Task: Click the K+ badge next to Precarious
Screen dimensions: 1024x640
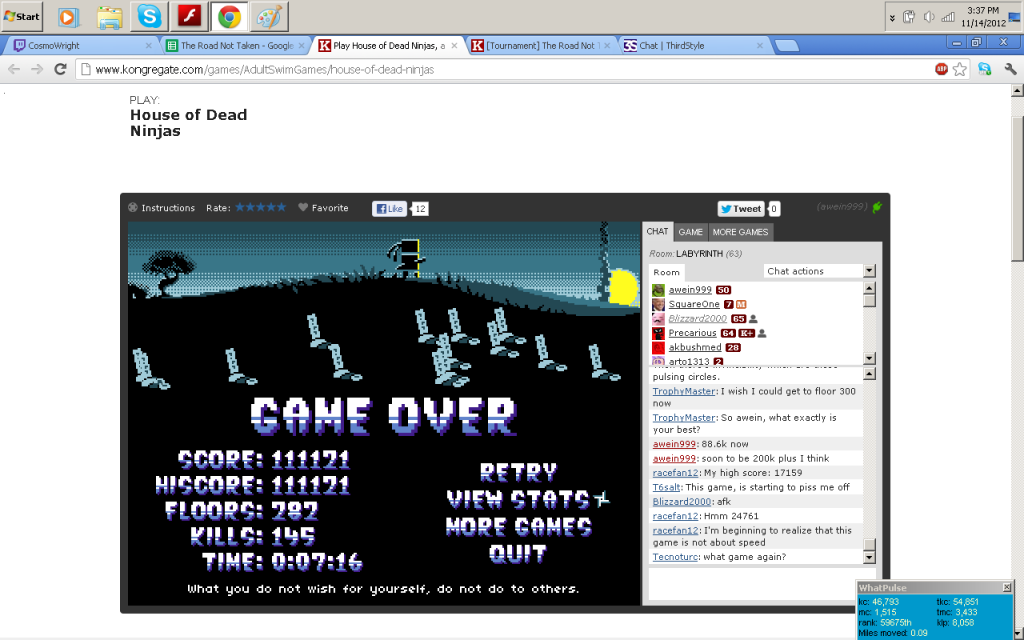Action: pos(746,333)
